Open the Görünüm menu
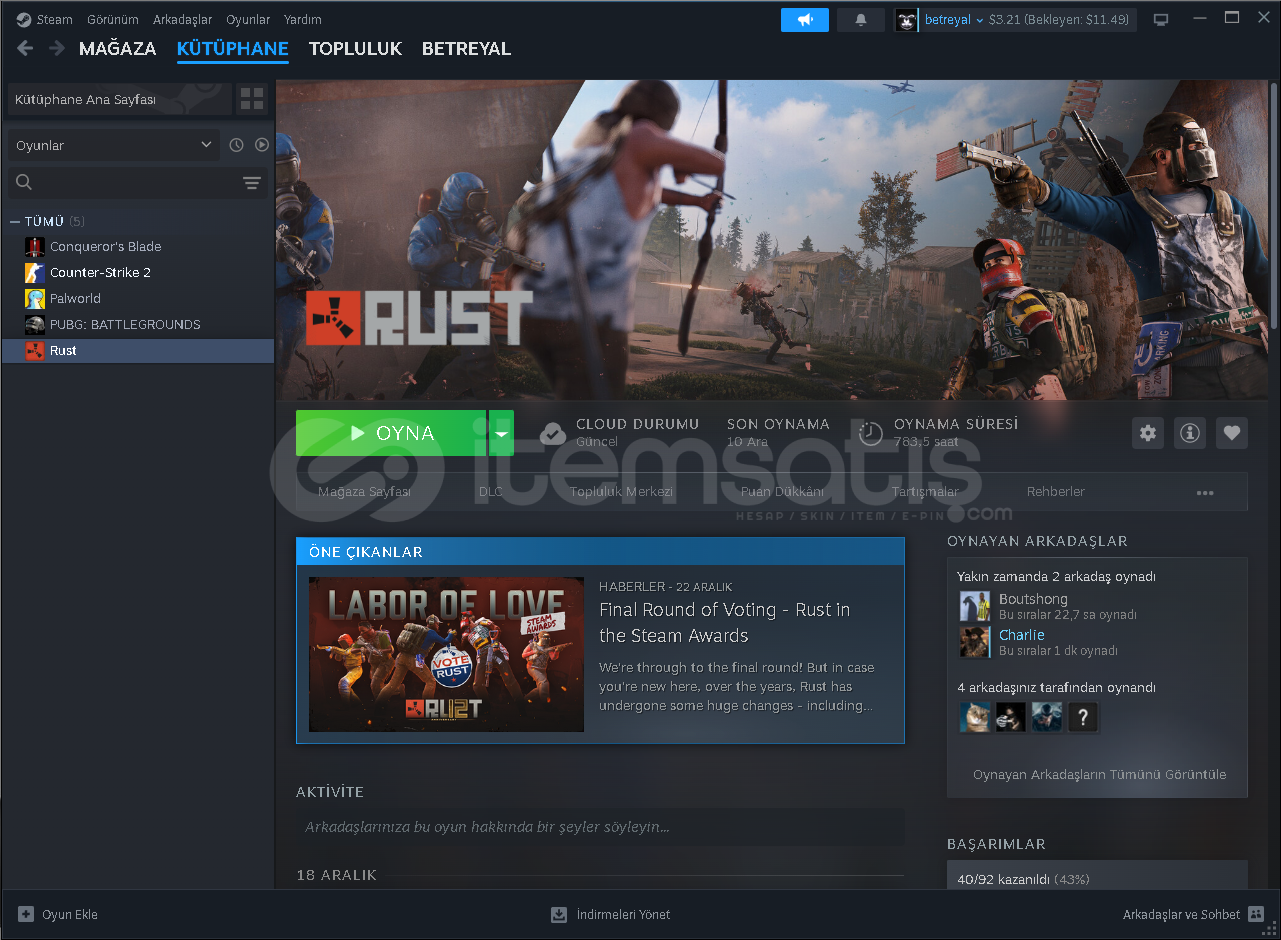1281x940 pixels. click(x=113, y=19)
